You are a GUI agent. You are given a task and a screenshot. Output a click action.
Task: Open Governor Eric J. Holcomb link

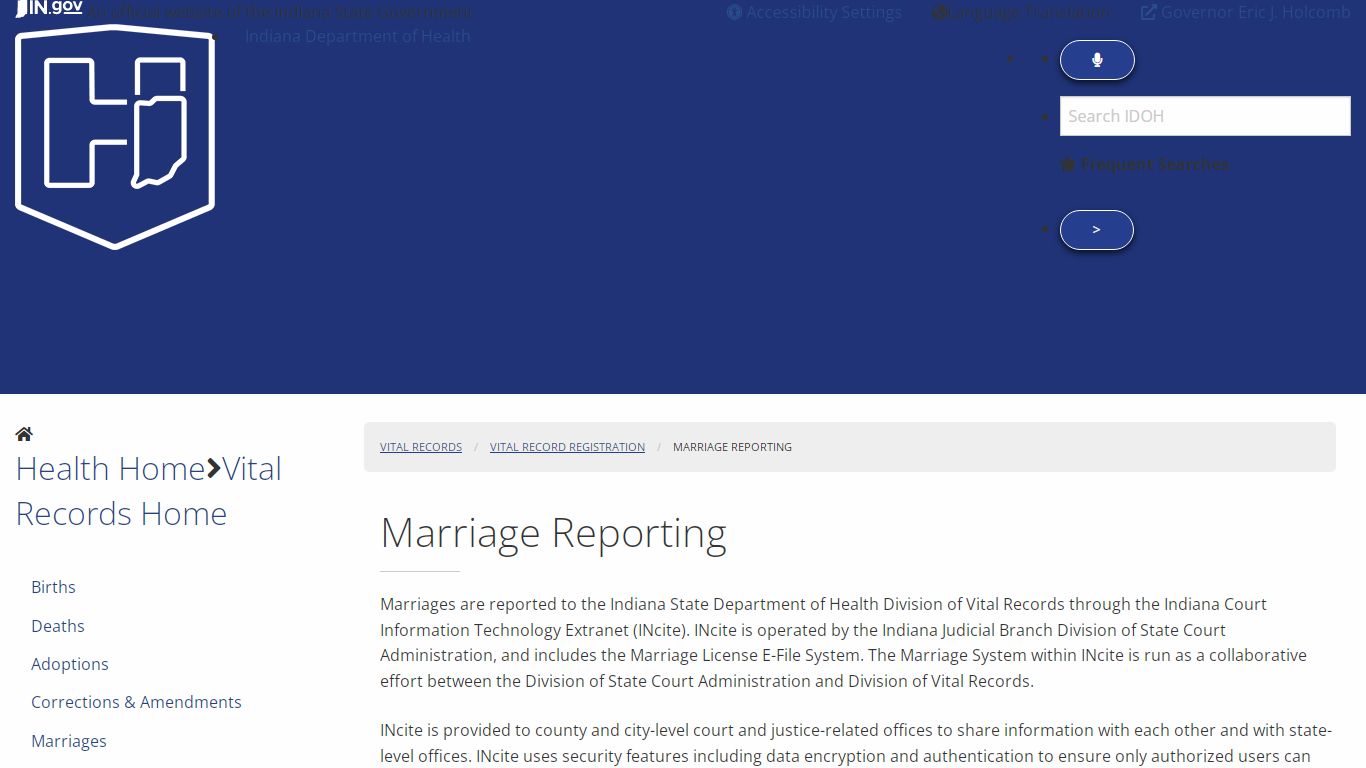tap(1246, 12)
